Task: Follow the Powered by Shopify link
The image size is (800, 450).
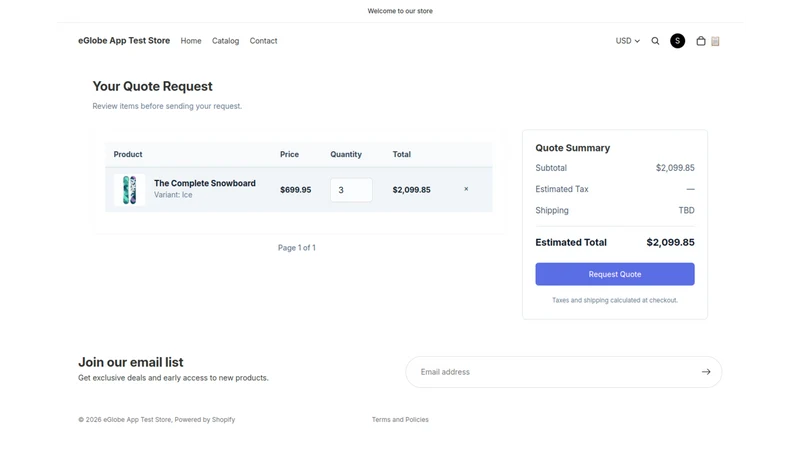Action: pyautogui.click(x=205, y=419)
